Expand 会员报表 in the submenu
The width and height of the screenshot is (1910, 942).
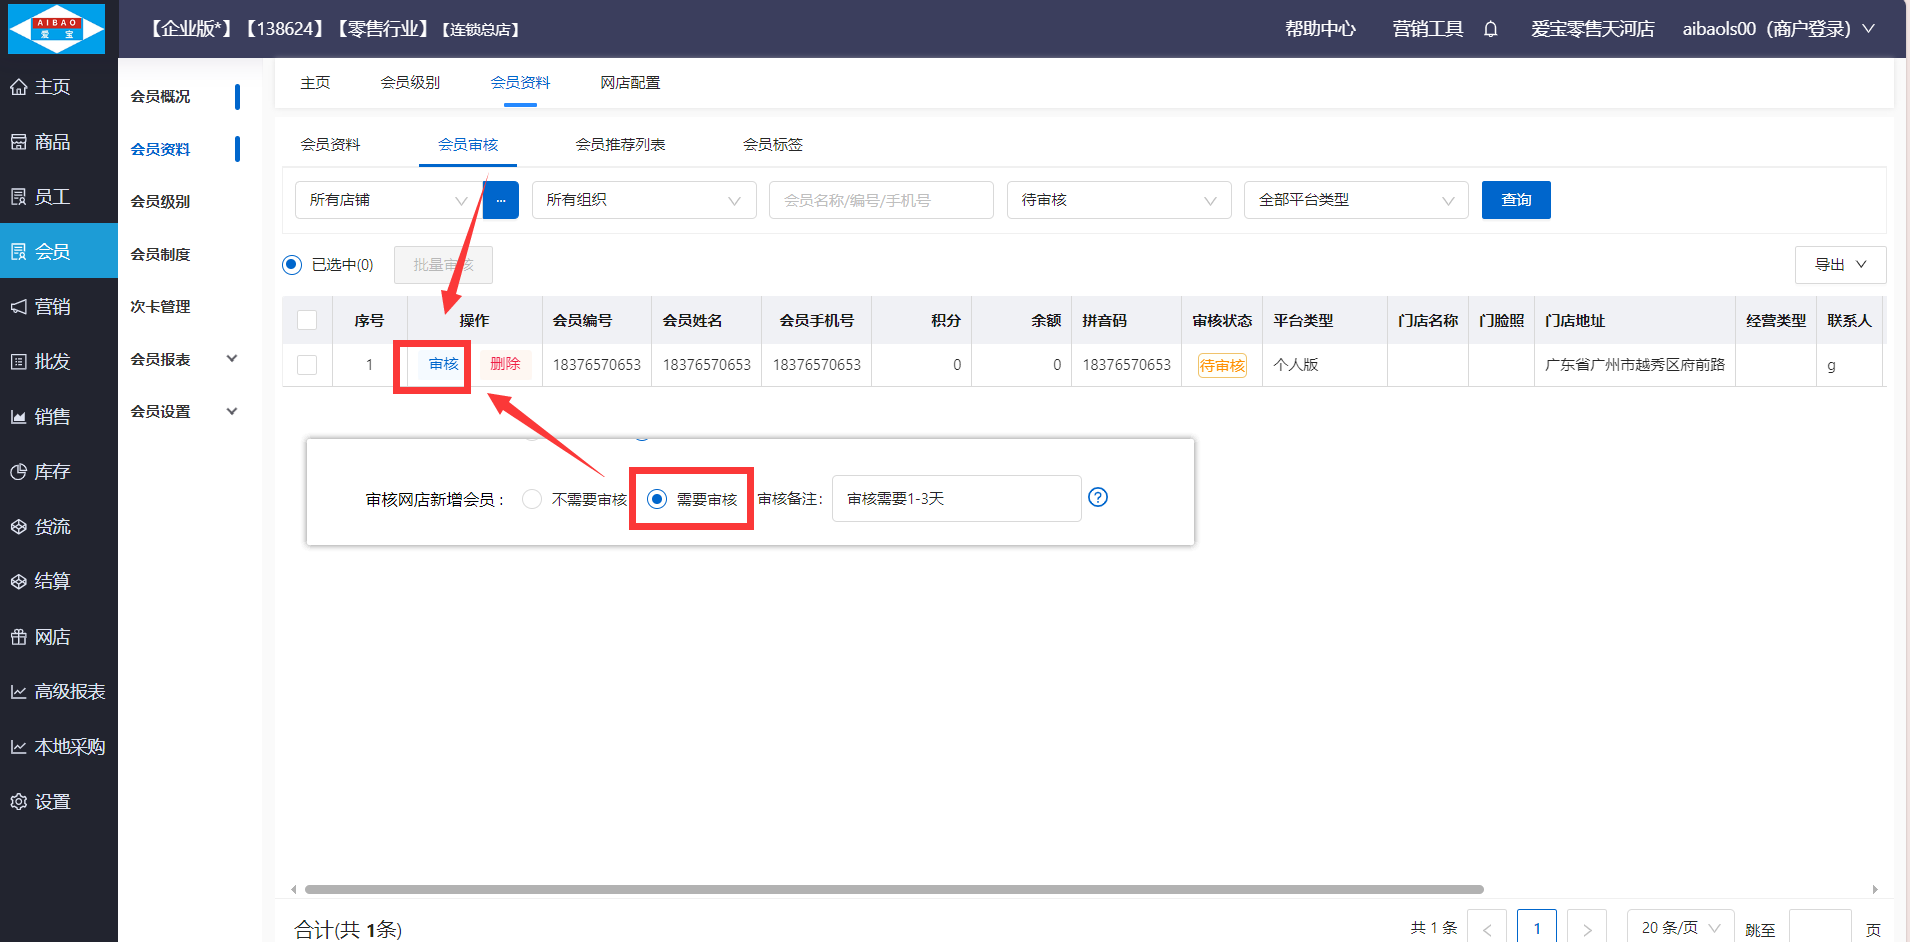(183, 359)
